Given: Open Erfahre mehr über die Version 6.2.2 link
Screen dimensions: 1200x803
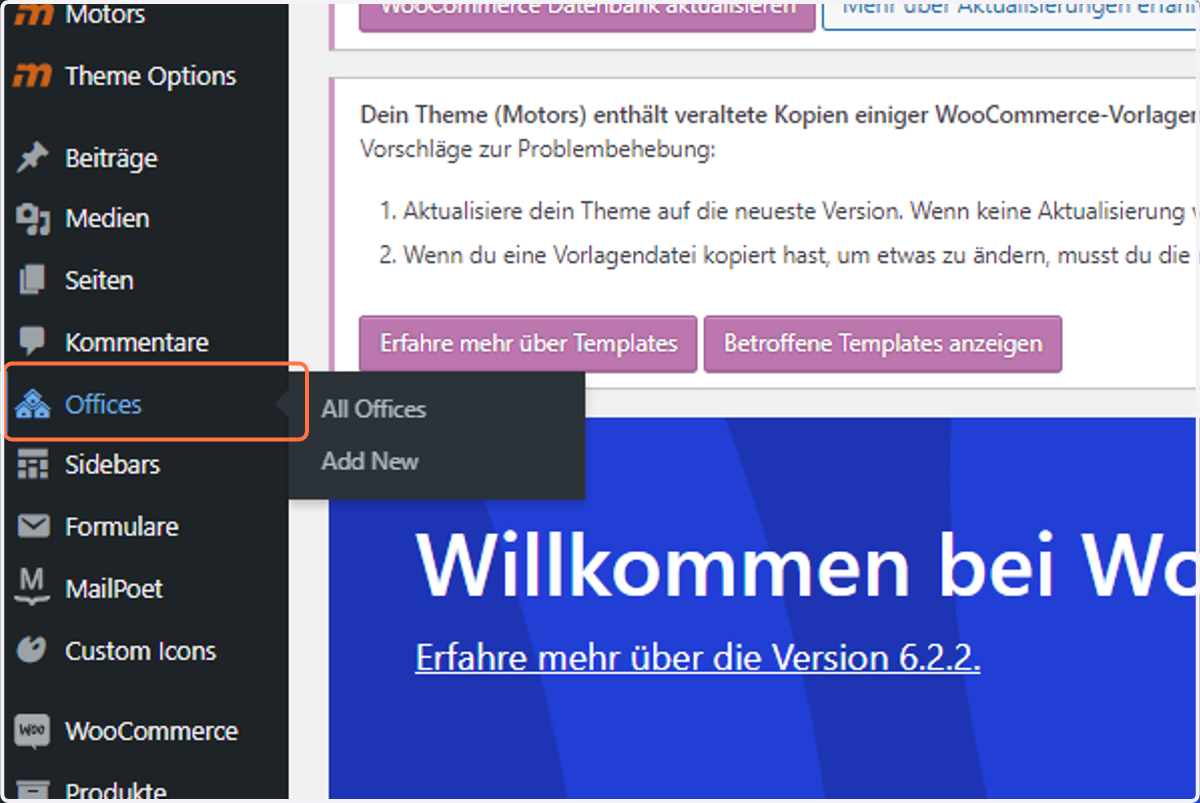Looking at the screenshot, I should [697, 658].
